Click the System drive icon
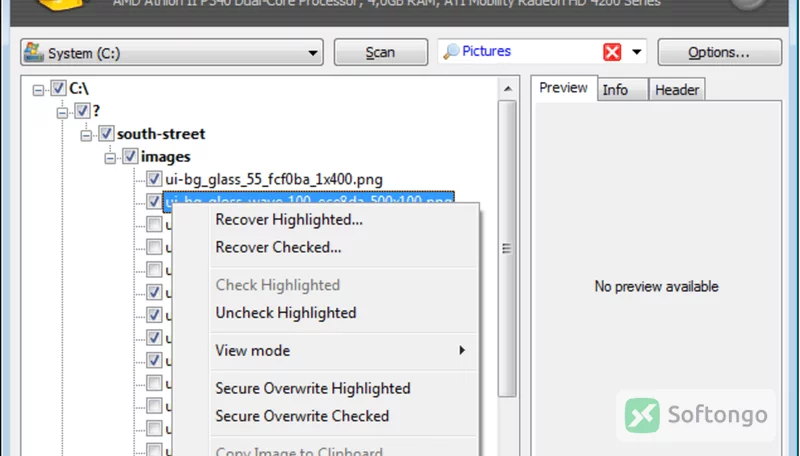The width and height of the screenshot is (800, 456). (x=34, y=52)
